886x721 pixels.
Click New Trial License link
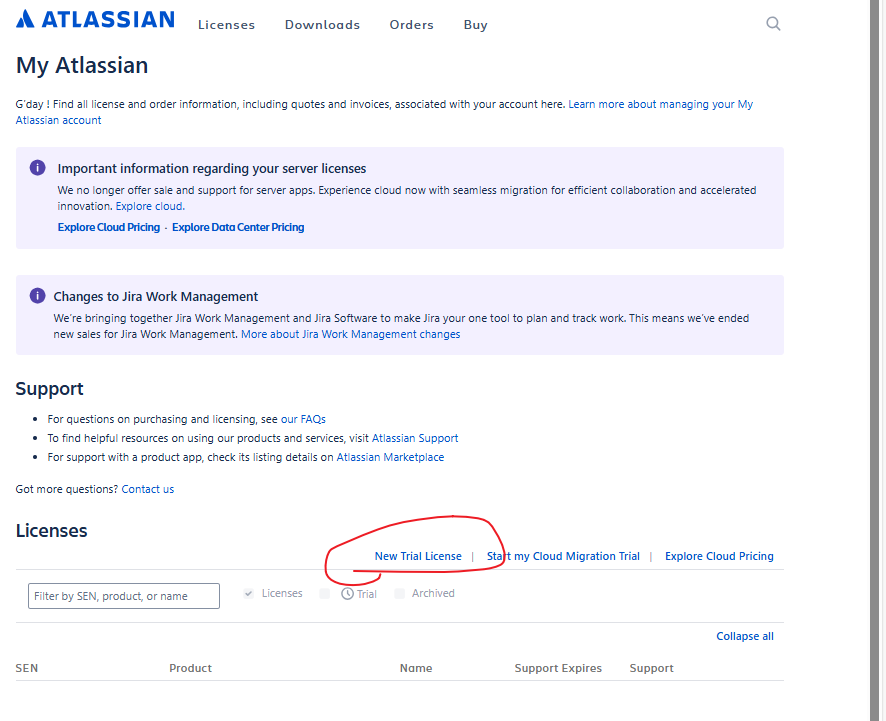(418, 557)
